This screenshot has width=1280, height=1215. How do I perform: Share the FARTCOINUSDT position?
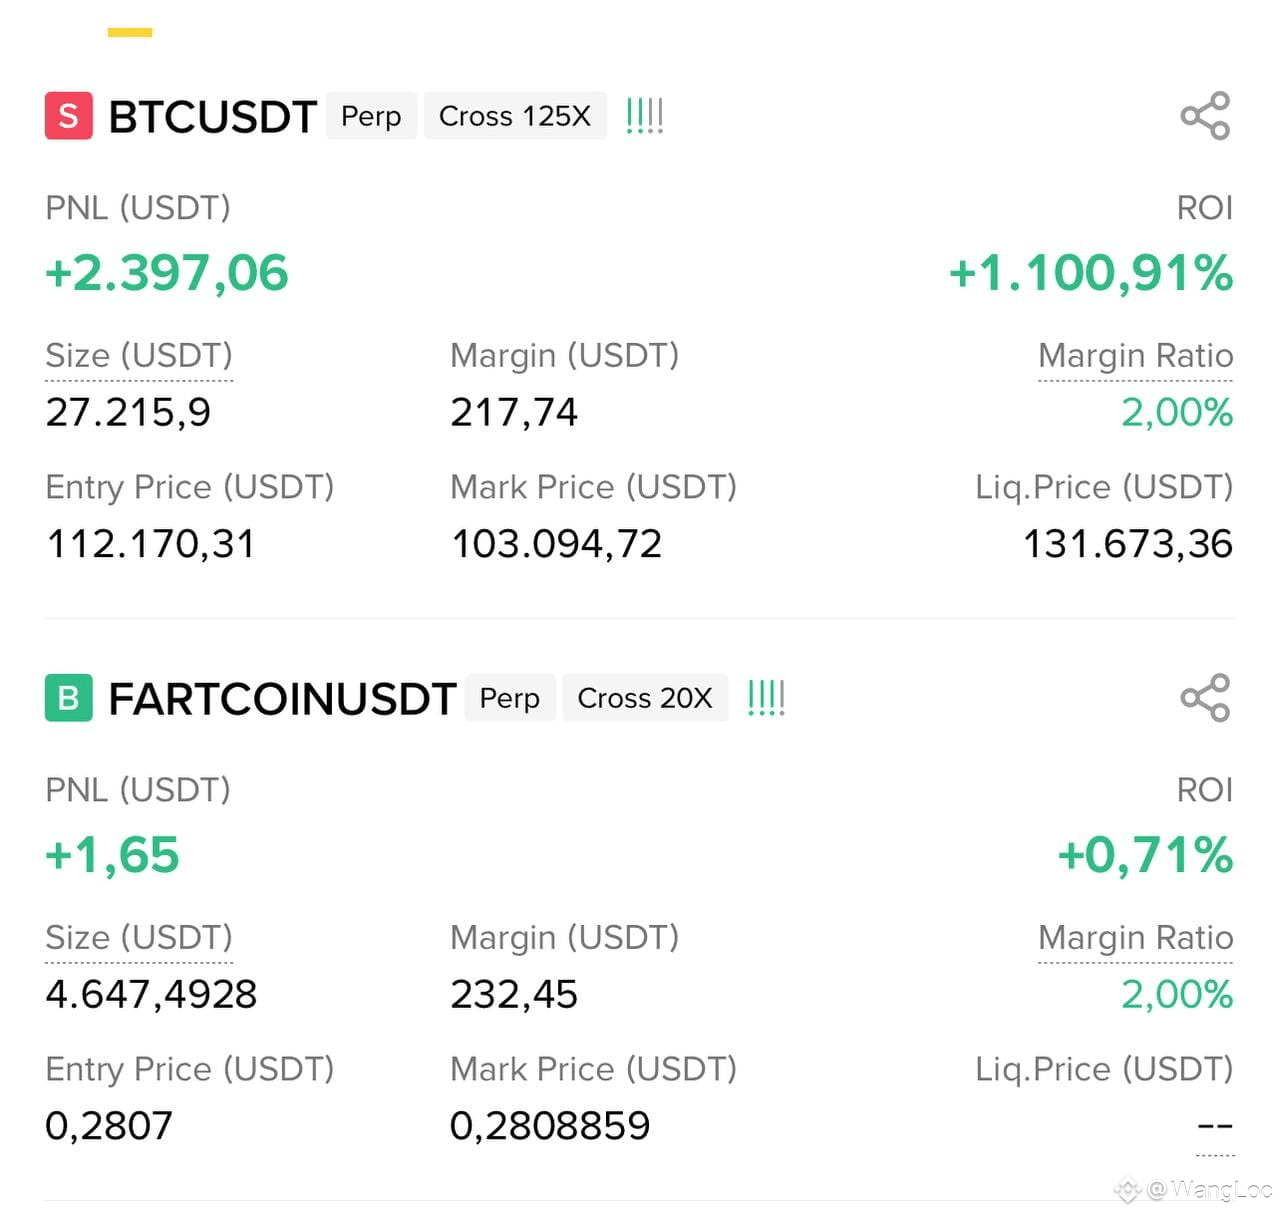1205,698
